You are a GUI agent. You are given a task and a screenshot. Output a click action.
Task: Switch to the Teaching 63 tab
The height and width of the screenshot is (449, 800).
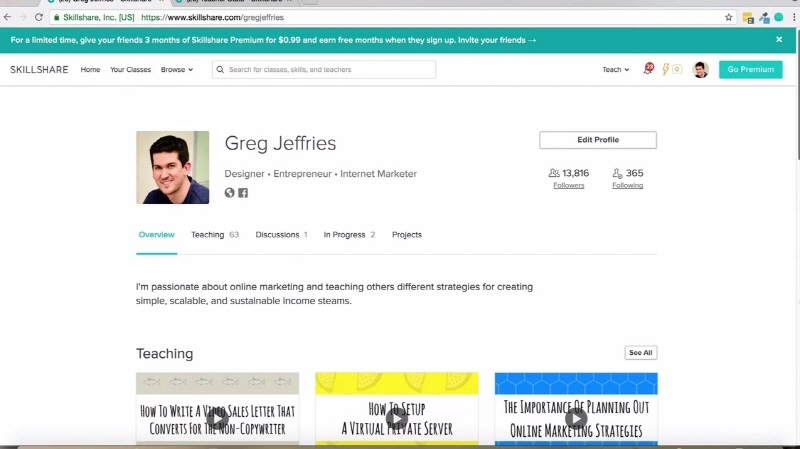click(215, 235)
